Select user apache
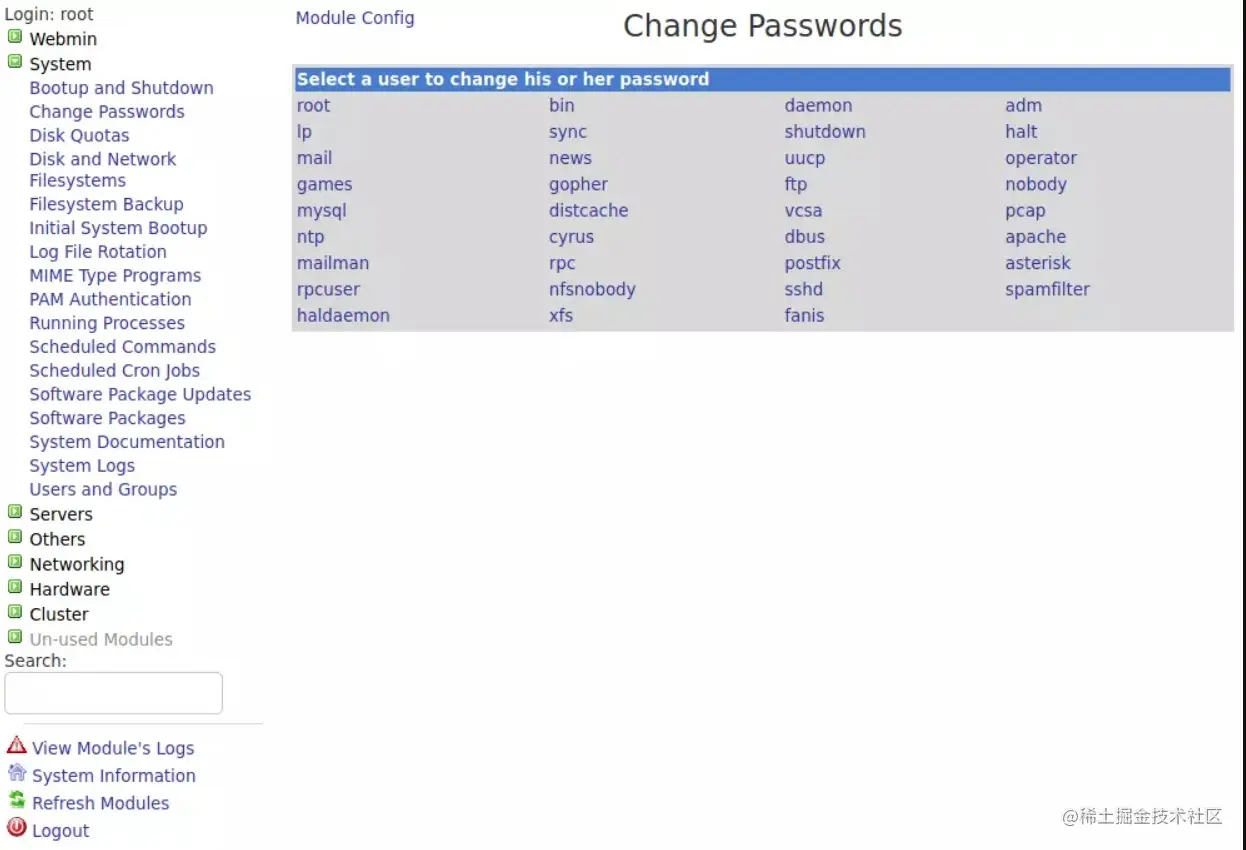The width and height of the screenshot is (1246, 850). (1035, 237)
